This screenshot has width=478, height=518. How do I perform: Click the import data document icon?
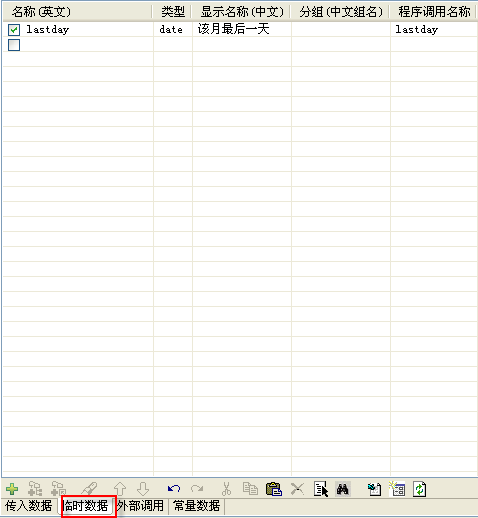(x=375, y=489)
